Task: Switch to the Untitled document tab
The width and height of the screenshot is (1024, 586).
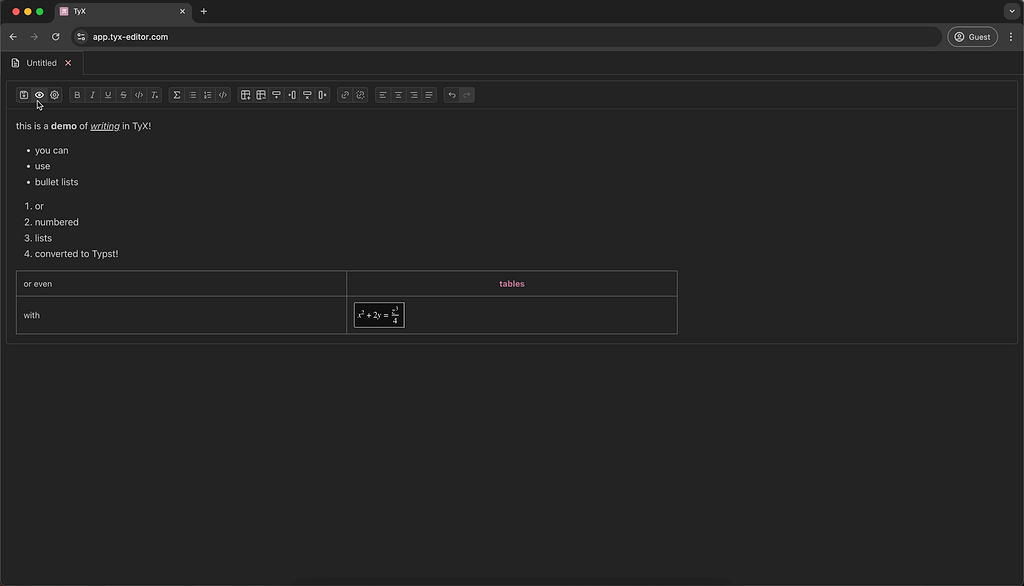Action: [41, 63]
